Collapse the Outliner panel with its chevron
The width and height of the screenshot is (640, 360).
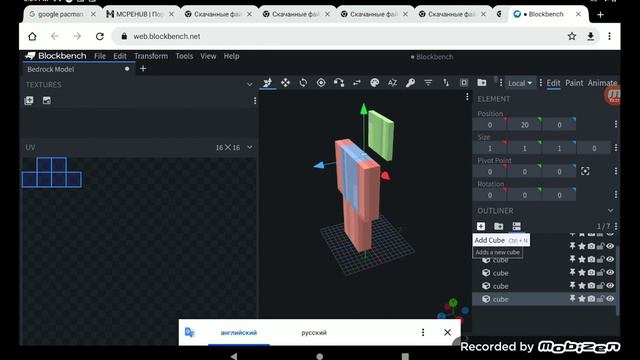point(610,211)
